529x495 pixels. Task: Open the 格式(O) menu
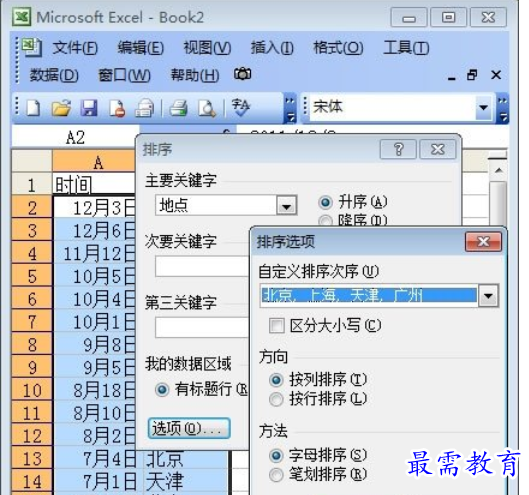point(338,48)
